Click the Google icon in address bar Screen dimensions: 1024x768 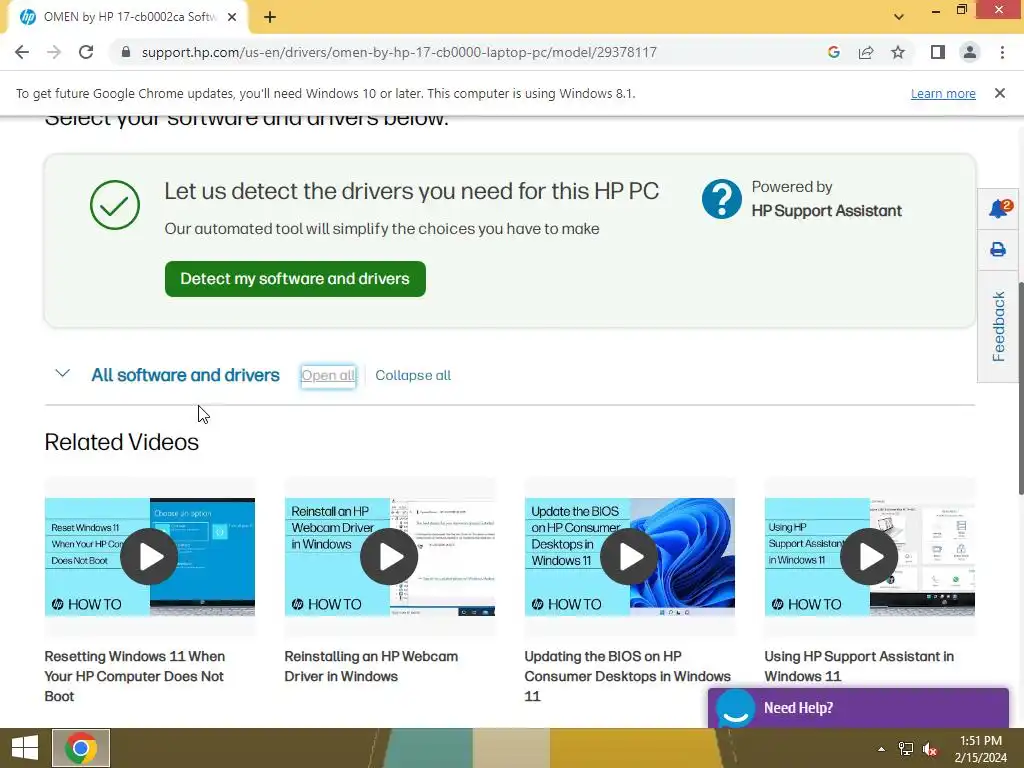click(x=833, y=52)
